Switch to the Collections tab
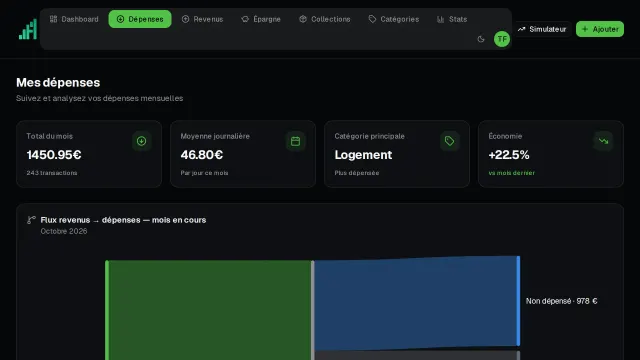The image size is (640, 360). tap(325, 19)
